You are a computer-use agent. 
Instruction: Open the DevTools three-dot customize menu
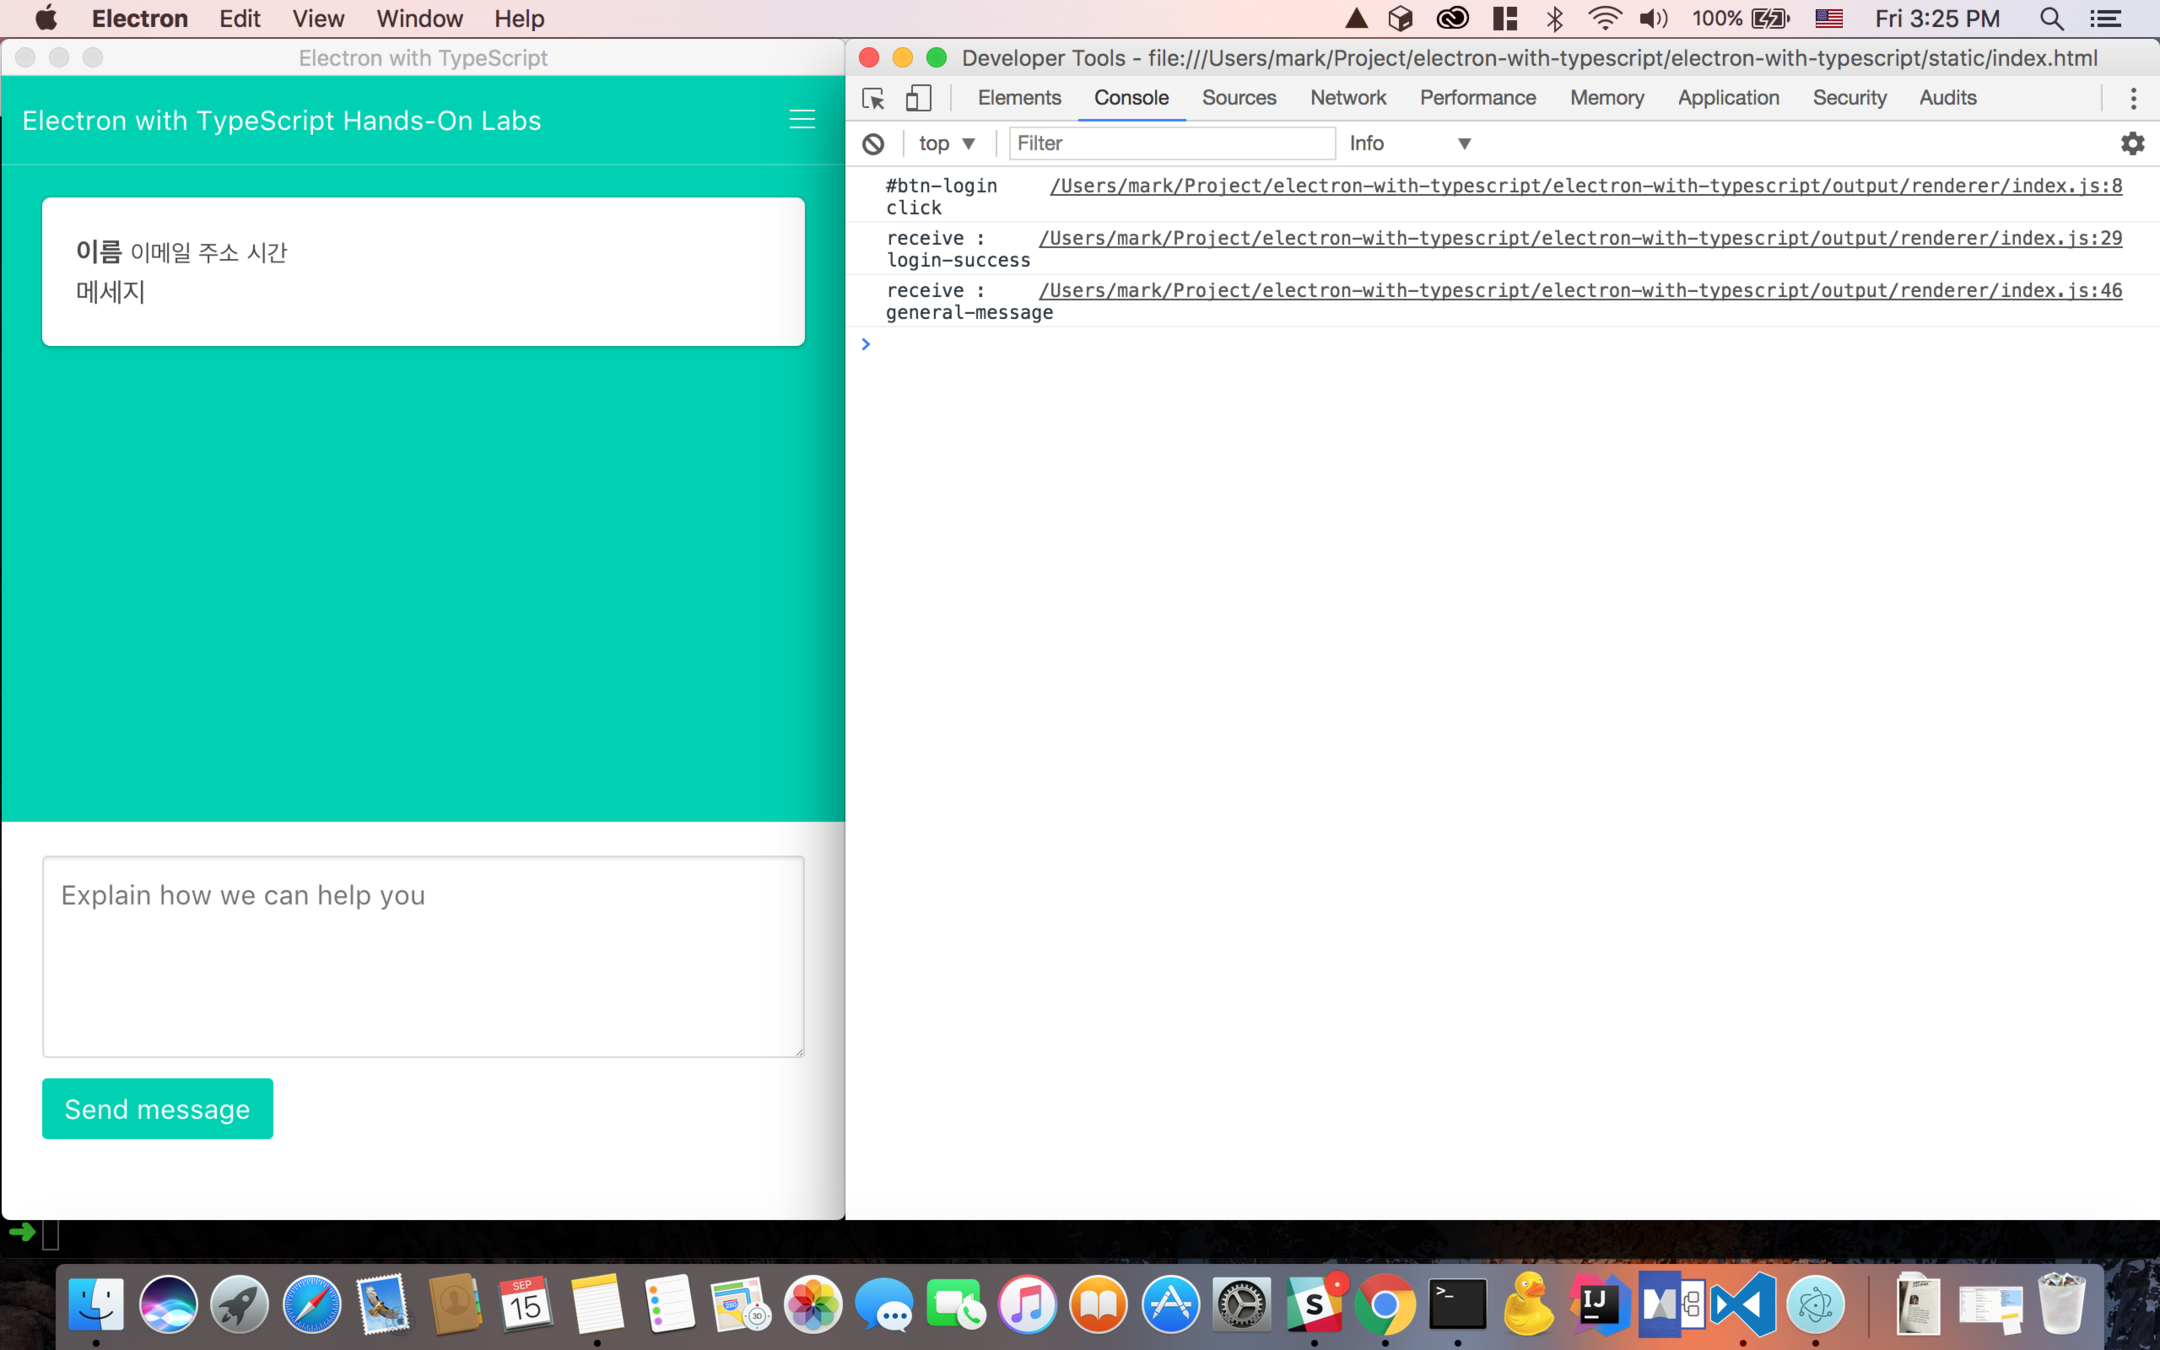pyautogui.click(x=2133, y=98)
